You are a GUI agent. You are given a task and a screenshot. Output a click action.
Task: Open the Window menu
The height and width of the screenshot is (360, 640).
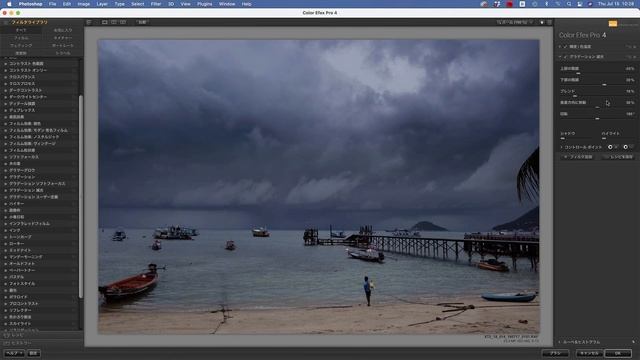tap(227, 4)
